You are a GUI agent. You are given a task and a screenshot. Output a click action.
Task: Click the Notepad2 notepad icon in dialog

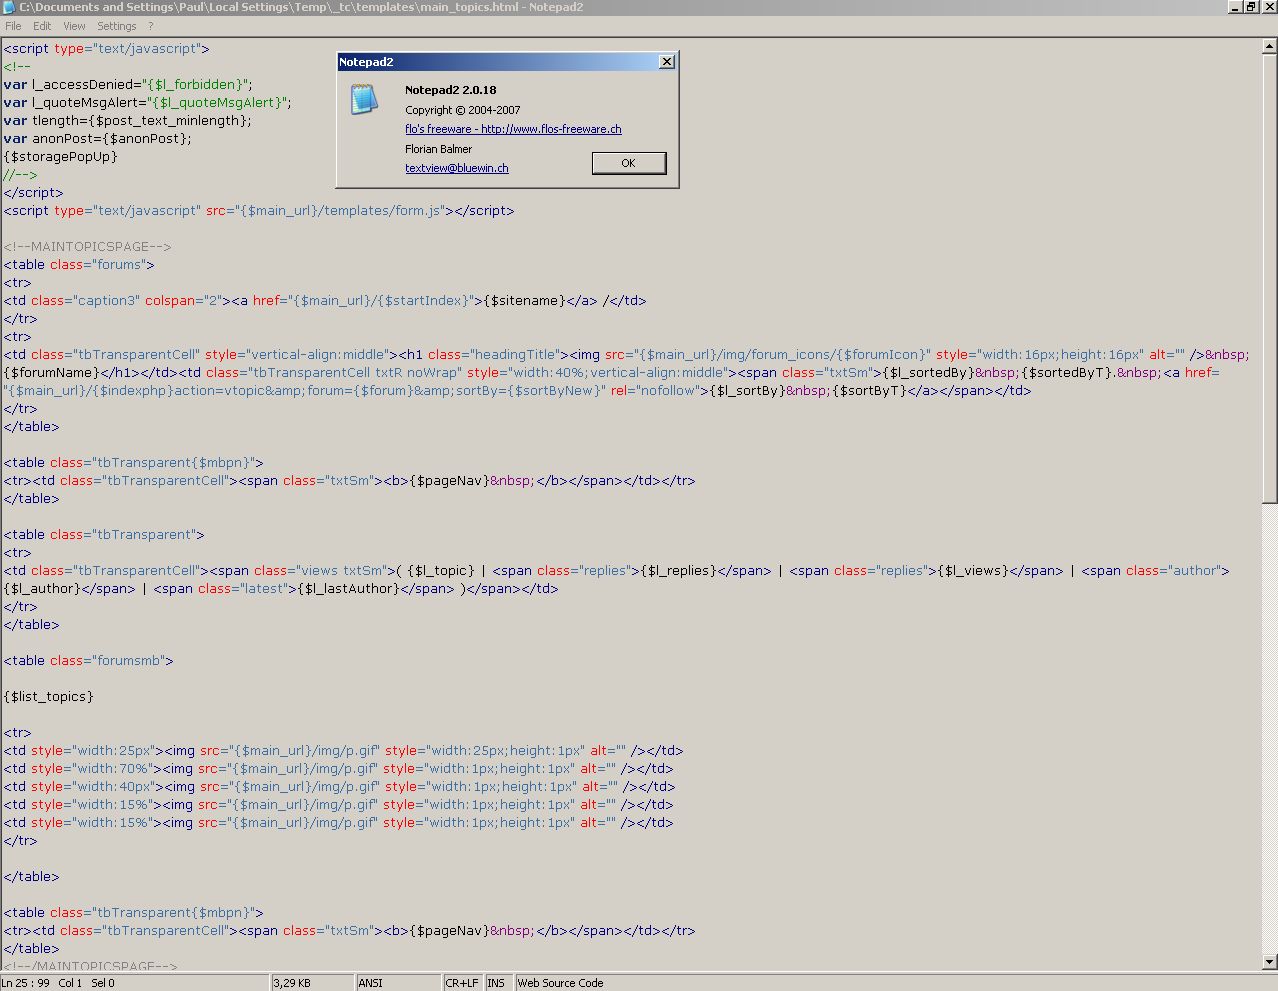(x=364, y=99)
